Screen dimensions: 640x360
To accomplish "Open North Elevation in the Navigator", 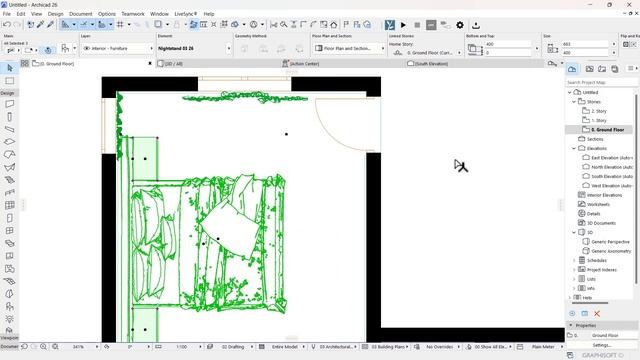I will 612,167.
